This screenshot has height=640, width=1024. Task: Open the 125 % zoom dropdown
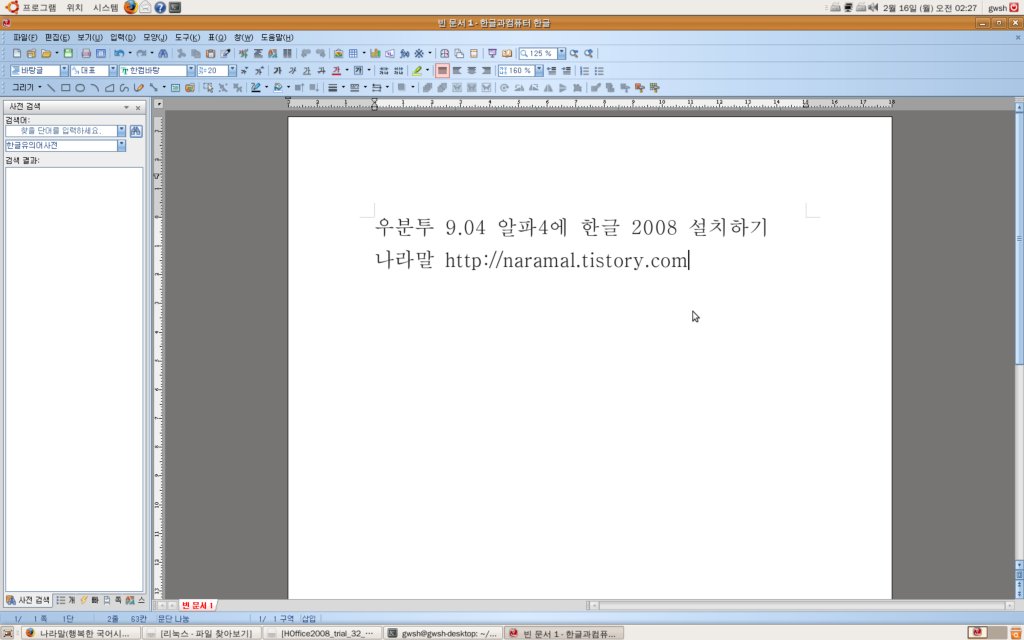click(x=561, y=54)
